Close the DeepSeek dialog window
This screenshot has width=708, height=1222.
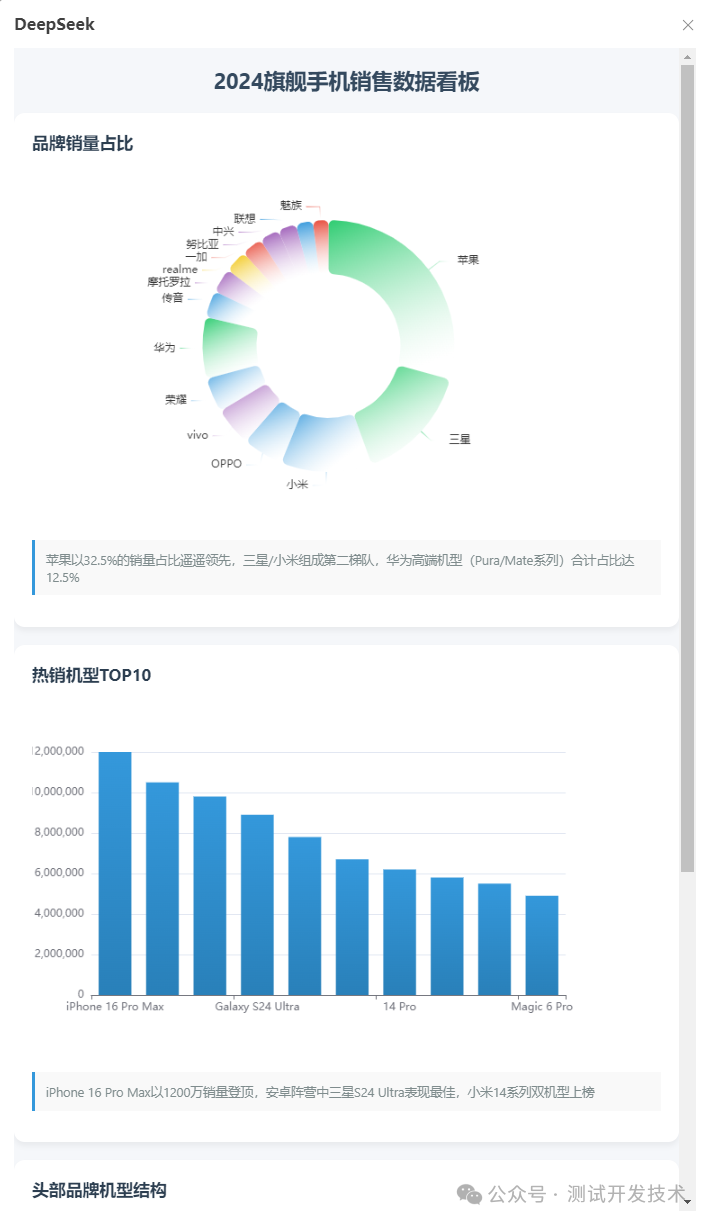point(688,25)
